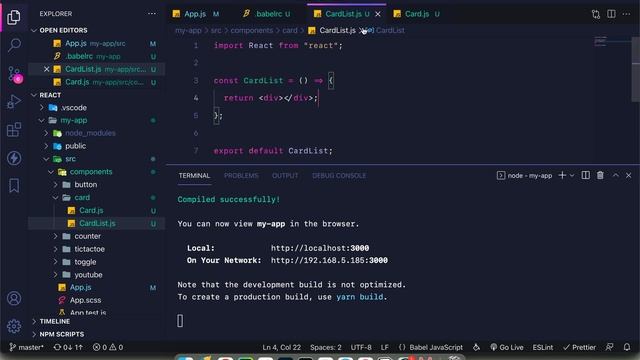Open the Source Control view

15,75
